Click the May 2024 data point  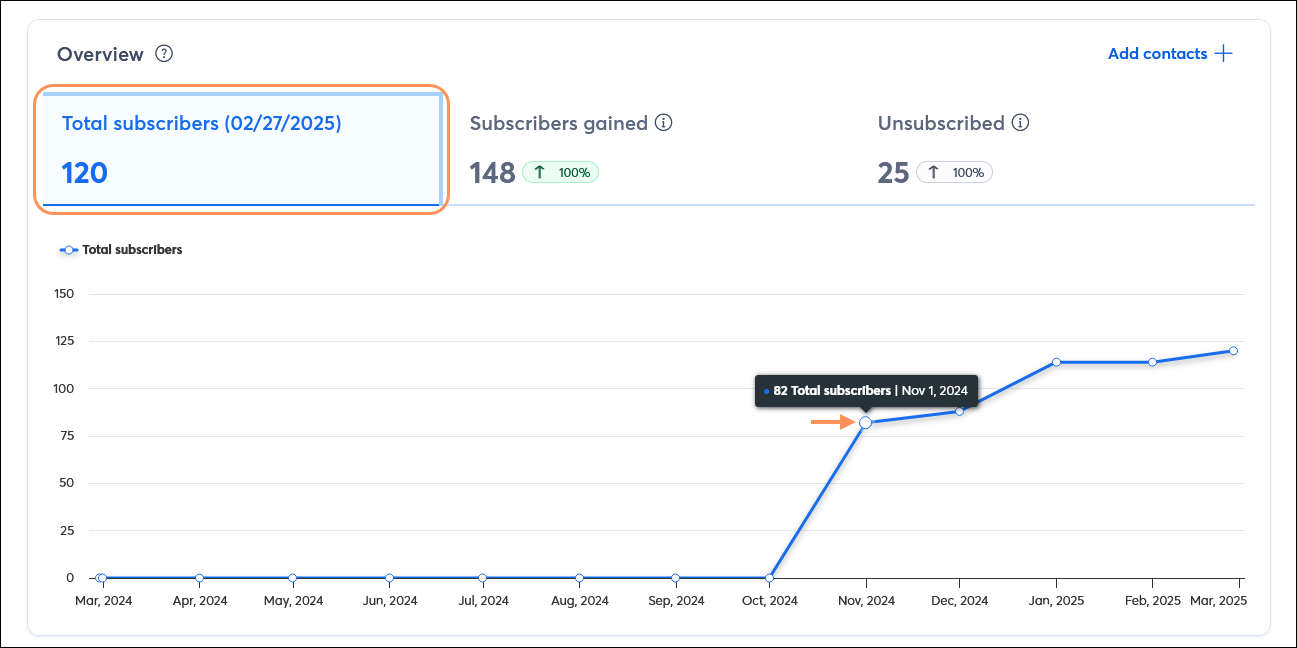point(292,578)
